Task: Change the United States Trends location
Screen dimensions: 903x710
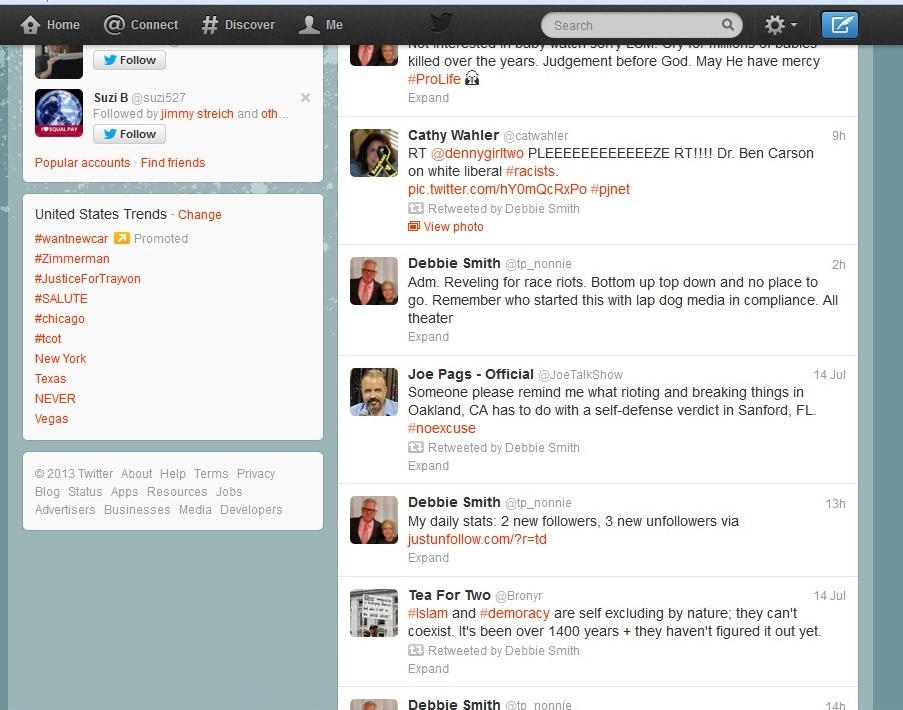Action: point(199,215)
